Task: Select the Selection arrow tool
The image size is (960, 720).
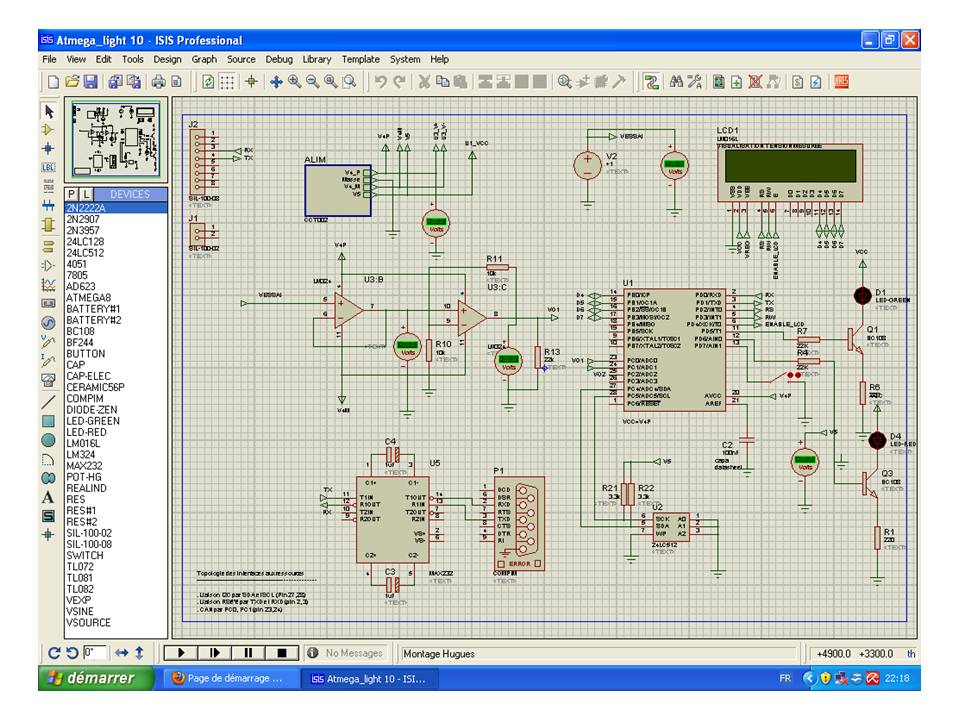Action: tap(47, 110)
